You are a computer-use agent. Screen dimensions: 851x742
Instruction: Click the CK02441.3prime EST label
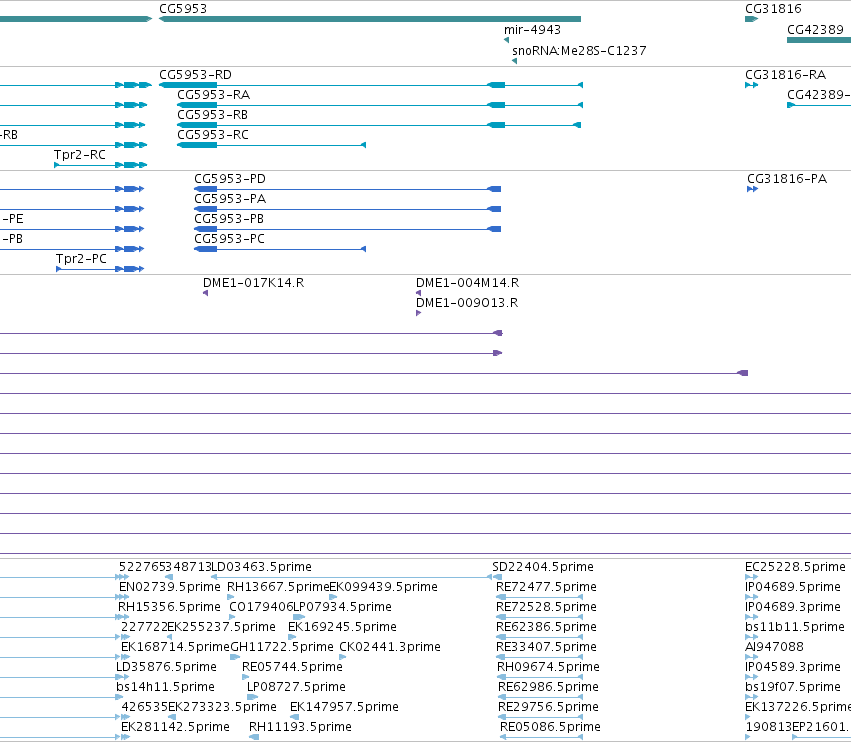390,647
